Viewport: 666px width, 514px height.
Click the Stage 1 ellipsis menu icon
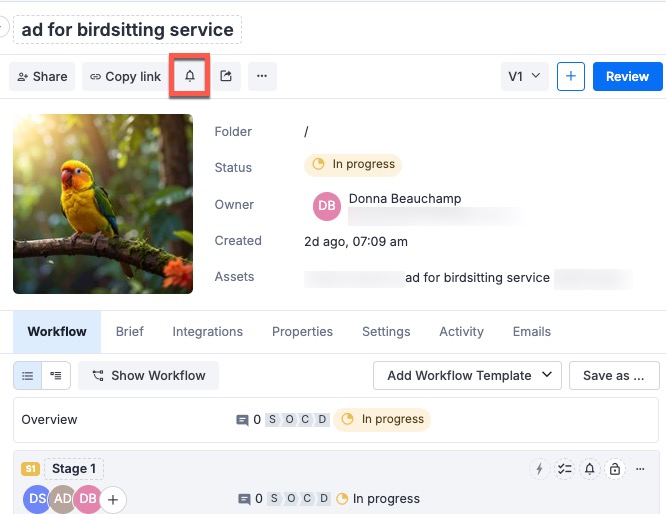tap(640, 468)
